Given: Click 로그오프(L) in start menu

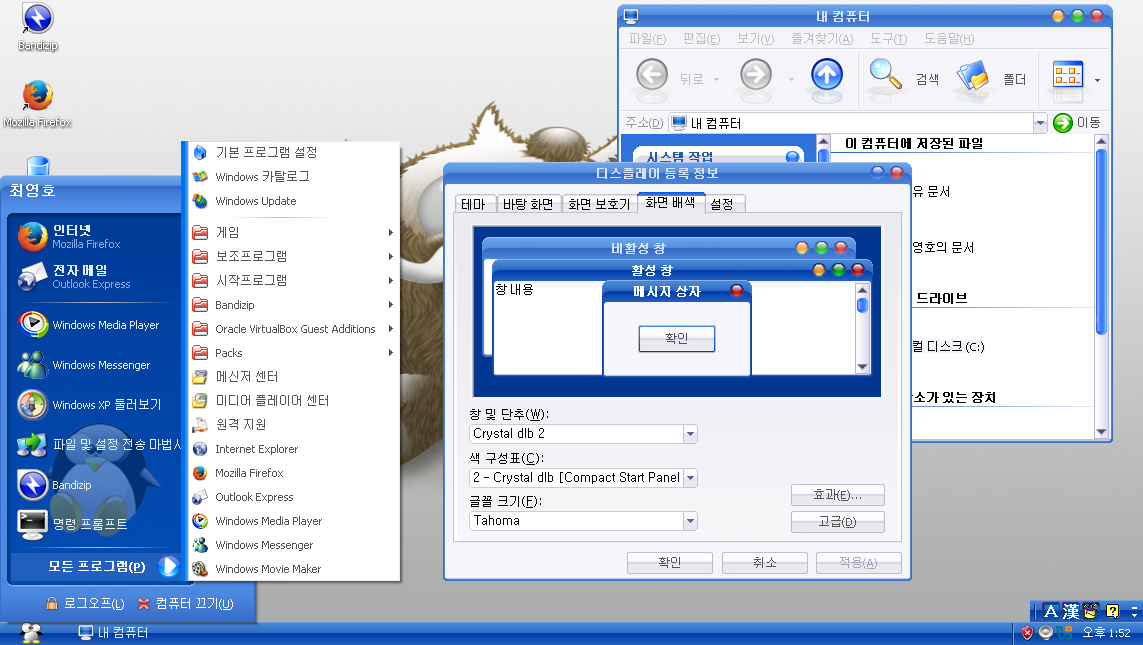Looking at the screenshot, I should click(85, 603).
